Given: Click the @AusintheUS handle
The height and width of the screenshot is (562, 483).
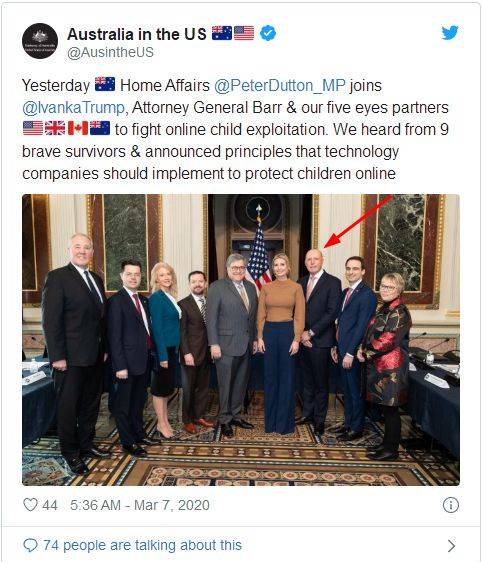Looking at the screenshot, I should 110,52.
